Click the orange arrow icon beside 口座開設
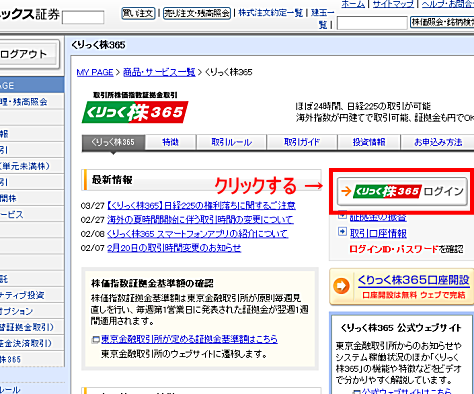 click(341, 286)
